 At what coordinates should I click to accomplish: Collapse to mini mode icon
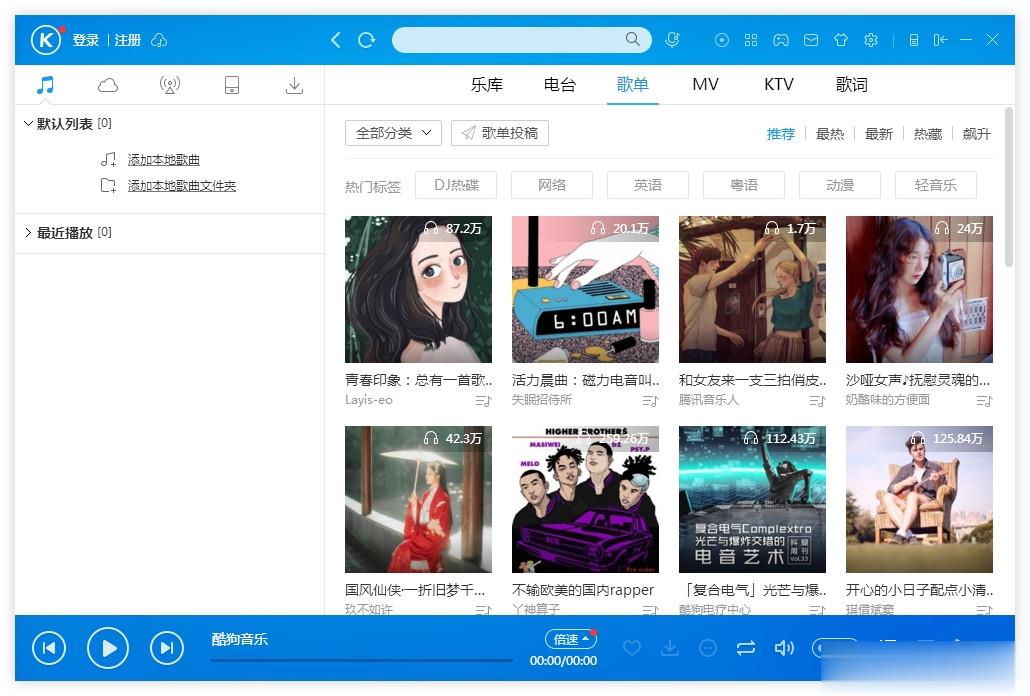[940, 40]
